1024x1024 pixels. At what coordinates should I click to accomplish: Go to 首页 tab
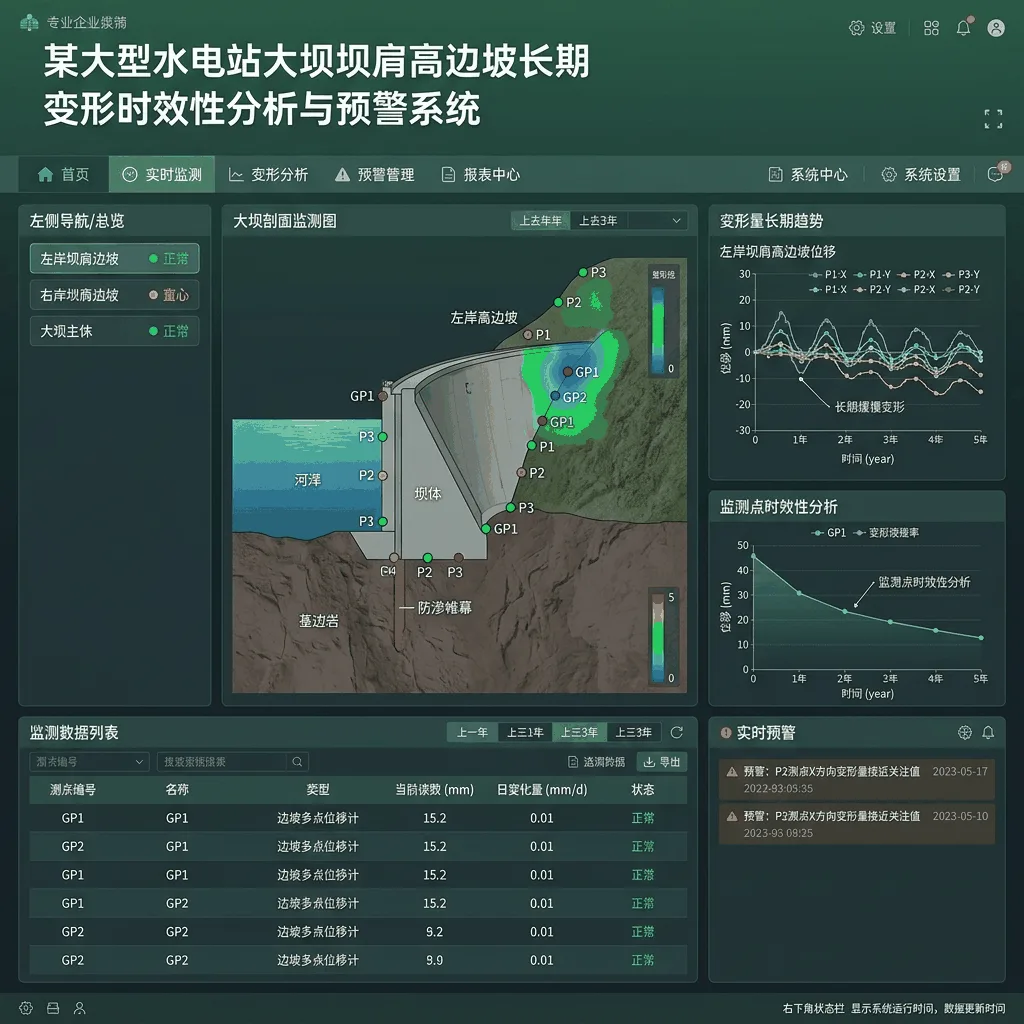click(x=63, y=174)
